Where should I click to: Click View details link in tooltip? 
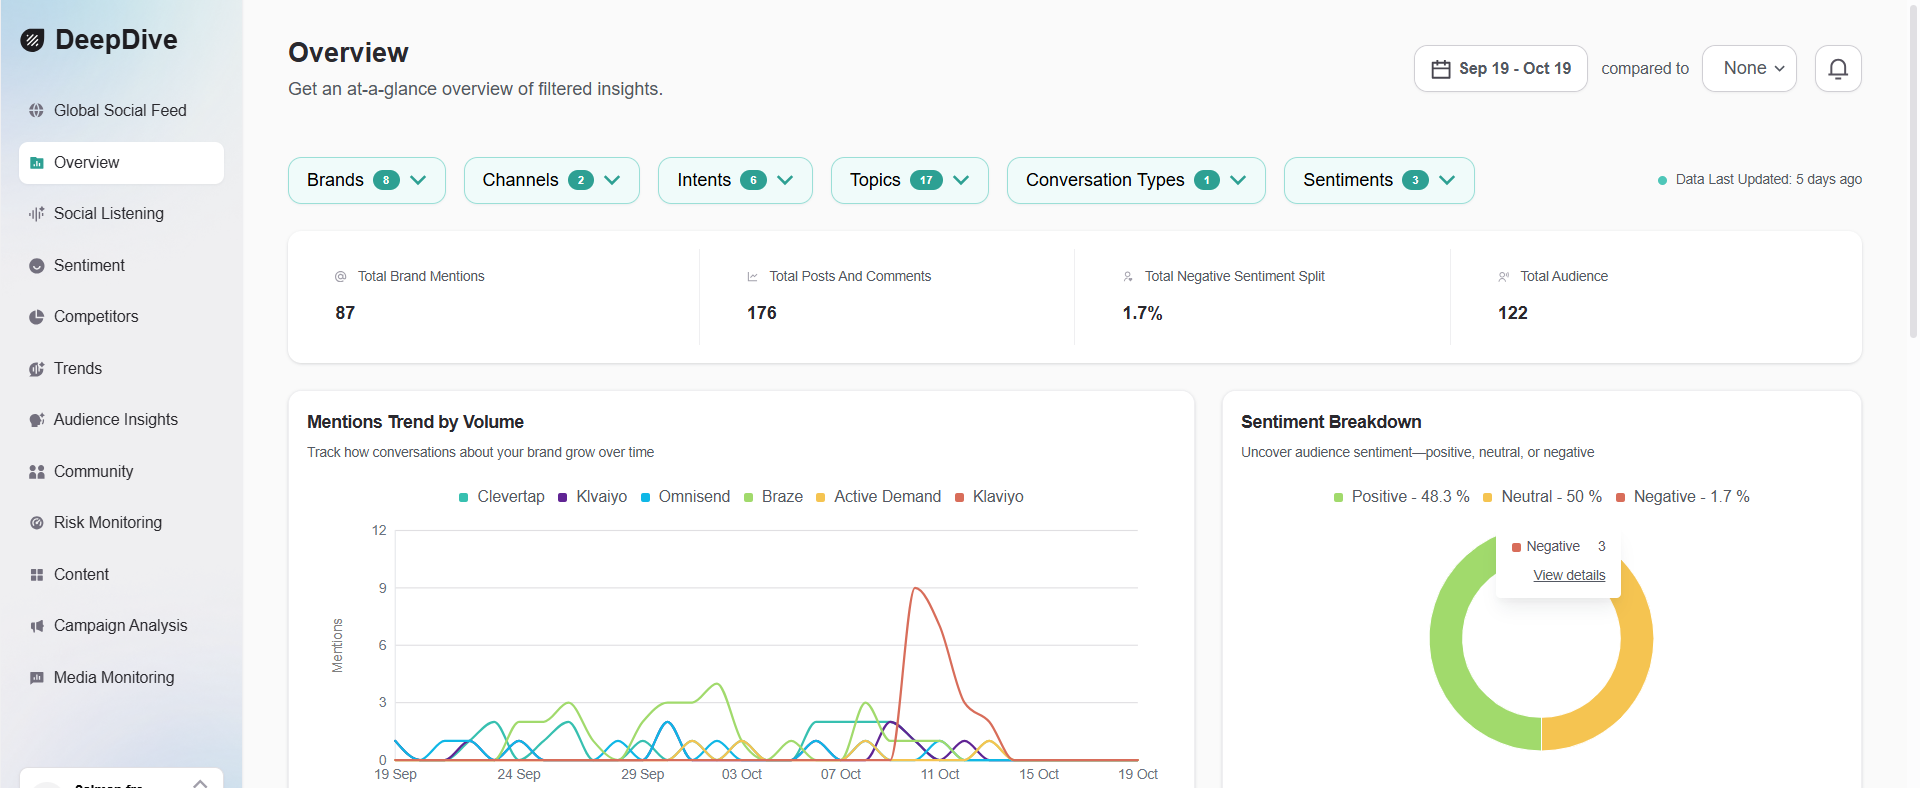(1569, 575)
